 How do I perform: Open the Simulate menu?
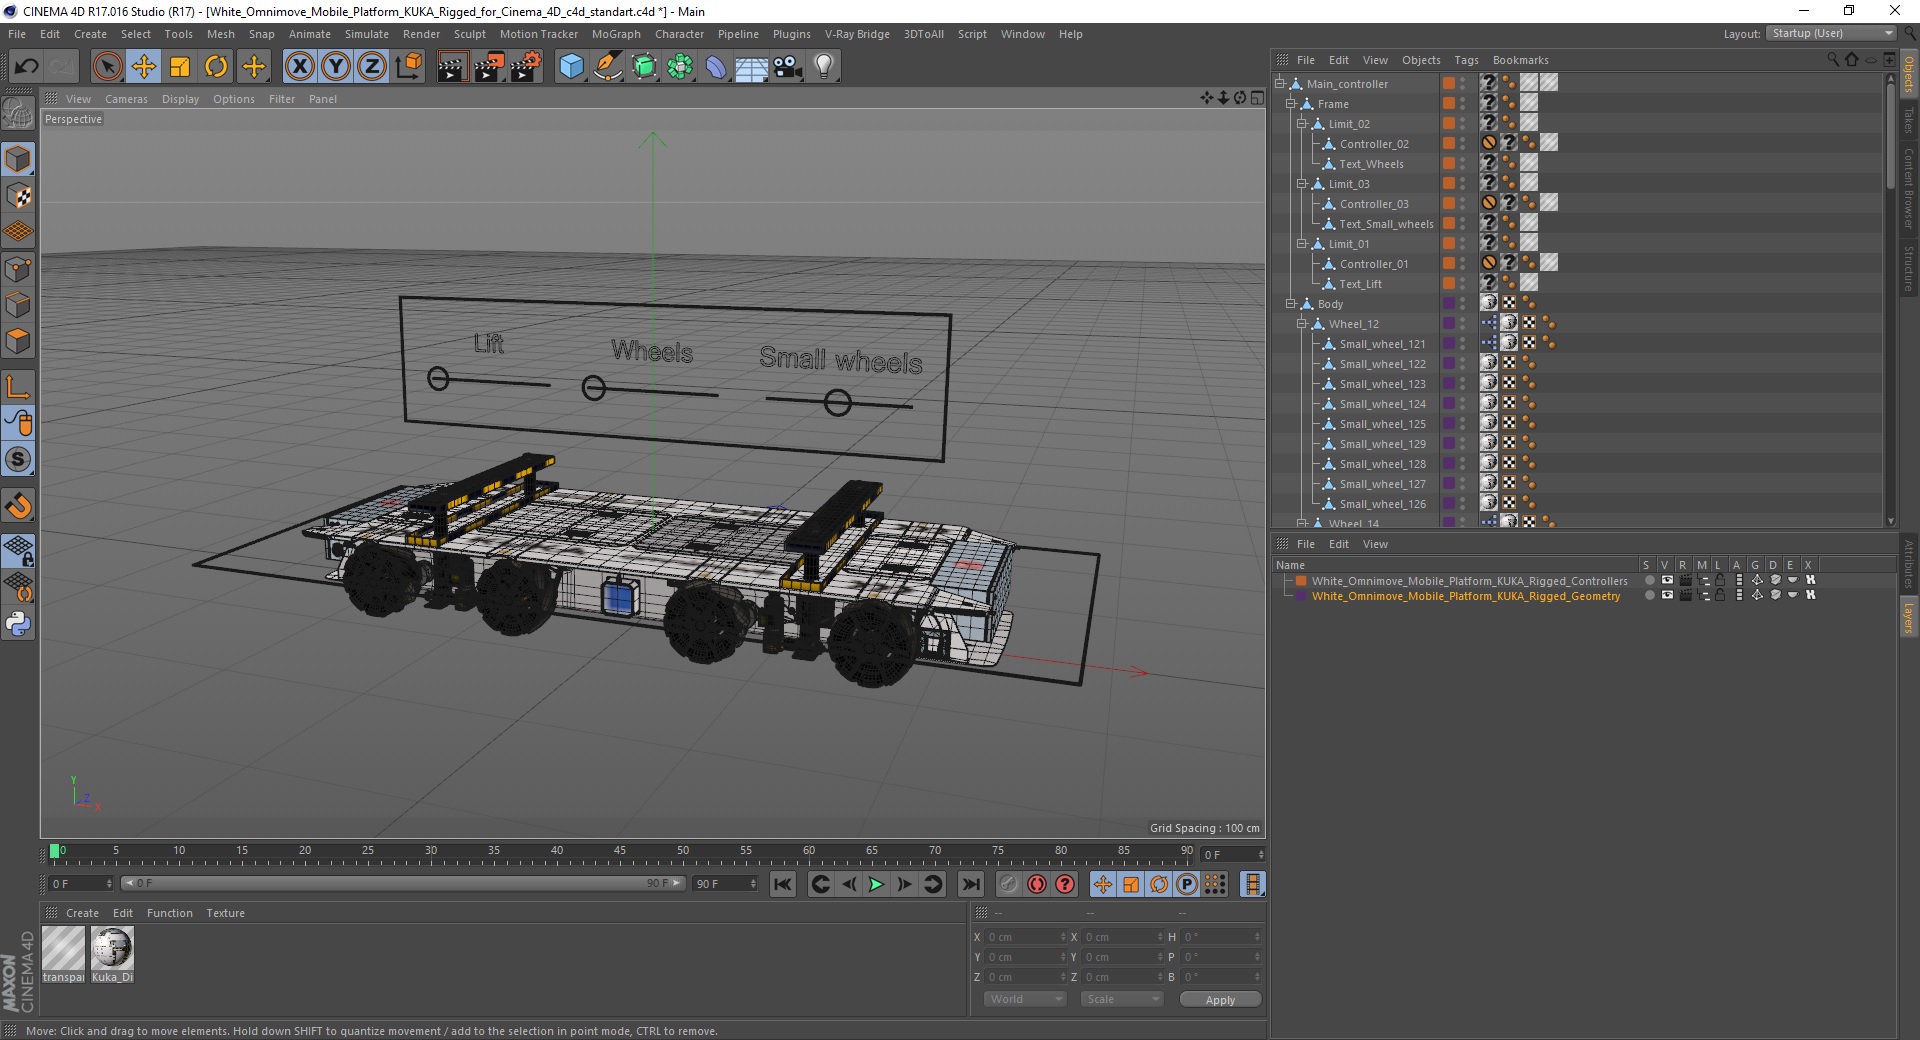point(367,34)
